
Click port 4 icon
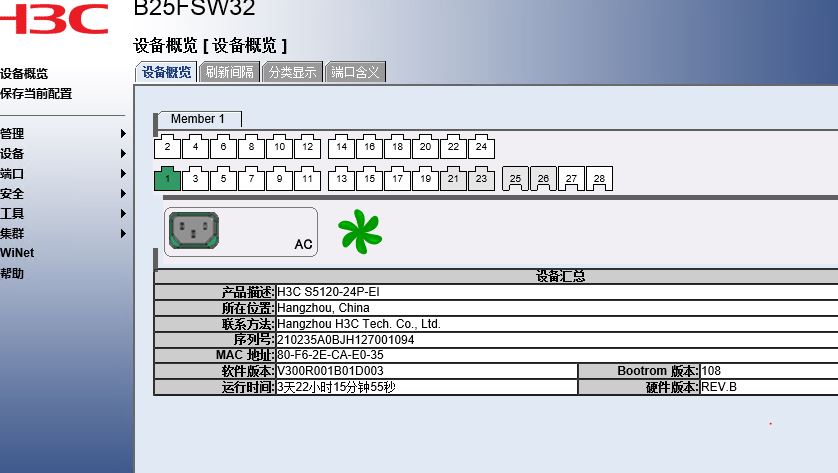pos(195,147)
